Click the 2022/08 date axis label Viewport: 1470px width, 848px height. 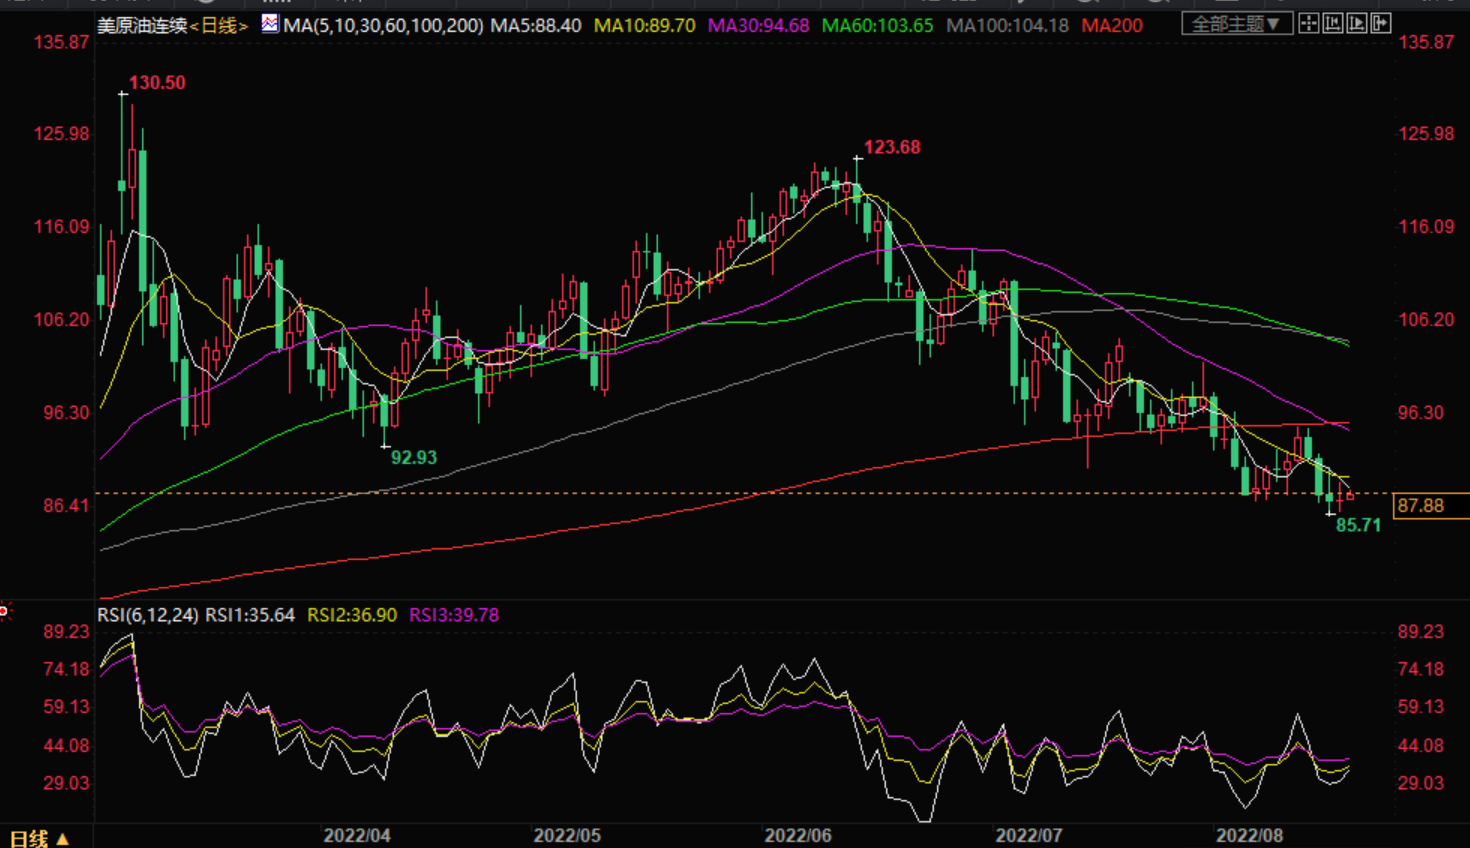coord(1249,835)
